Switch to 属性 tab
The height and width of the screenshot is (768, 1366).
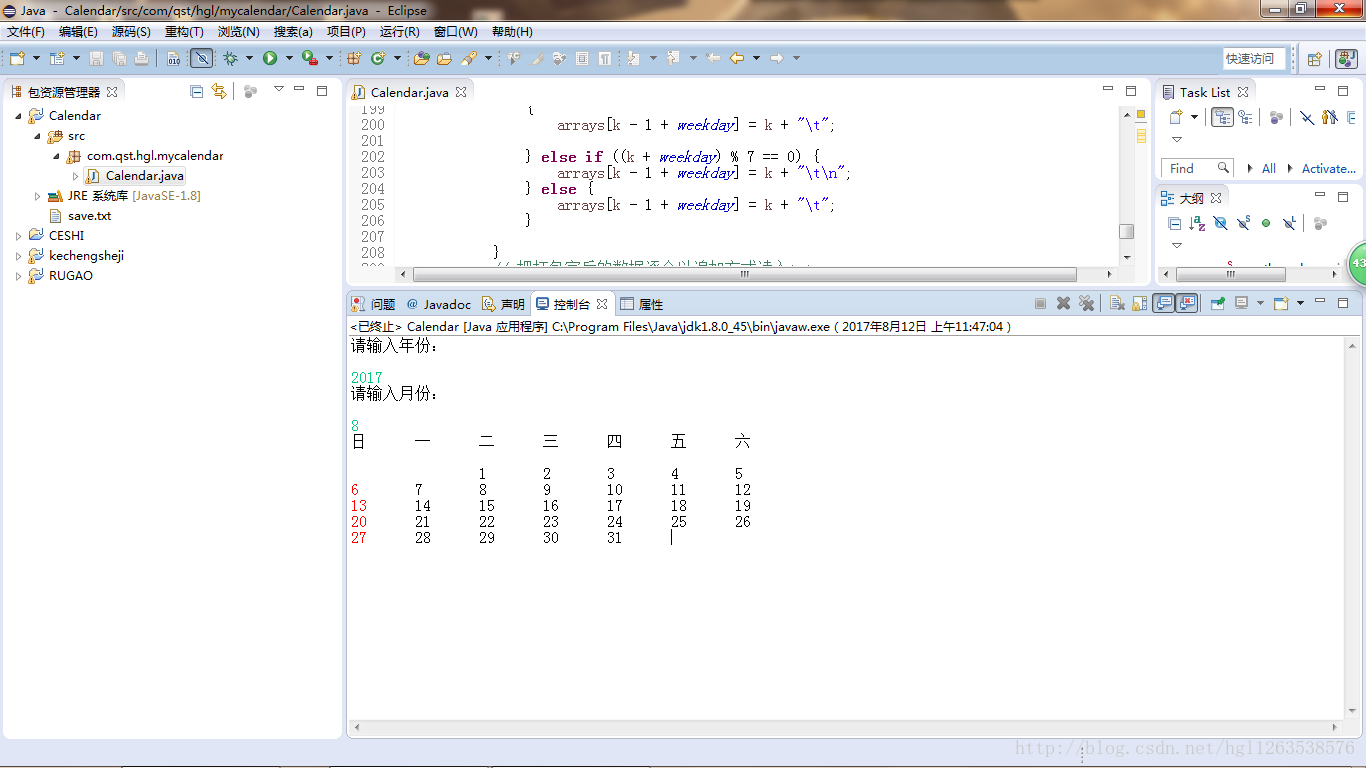coord(641,304)
